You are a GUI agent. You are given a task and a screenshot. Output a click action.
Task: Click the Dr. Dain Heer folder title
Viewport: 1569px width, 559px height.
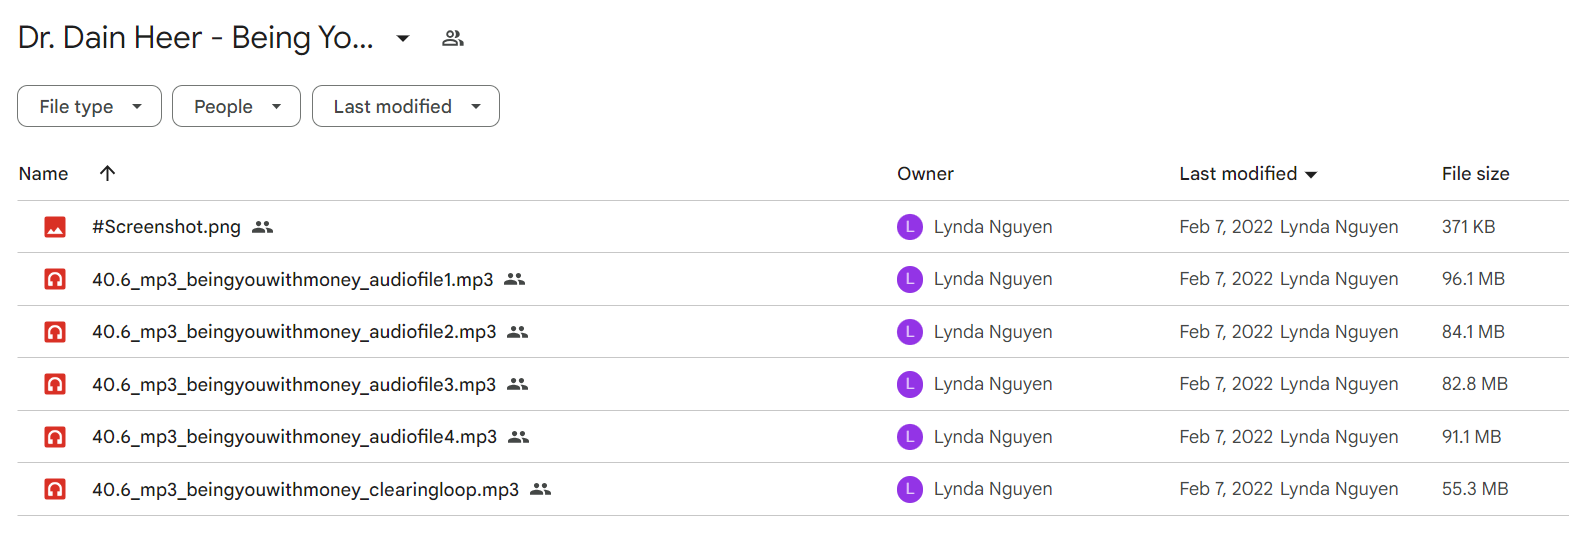coord(196,38)
